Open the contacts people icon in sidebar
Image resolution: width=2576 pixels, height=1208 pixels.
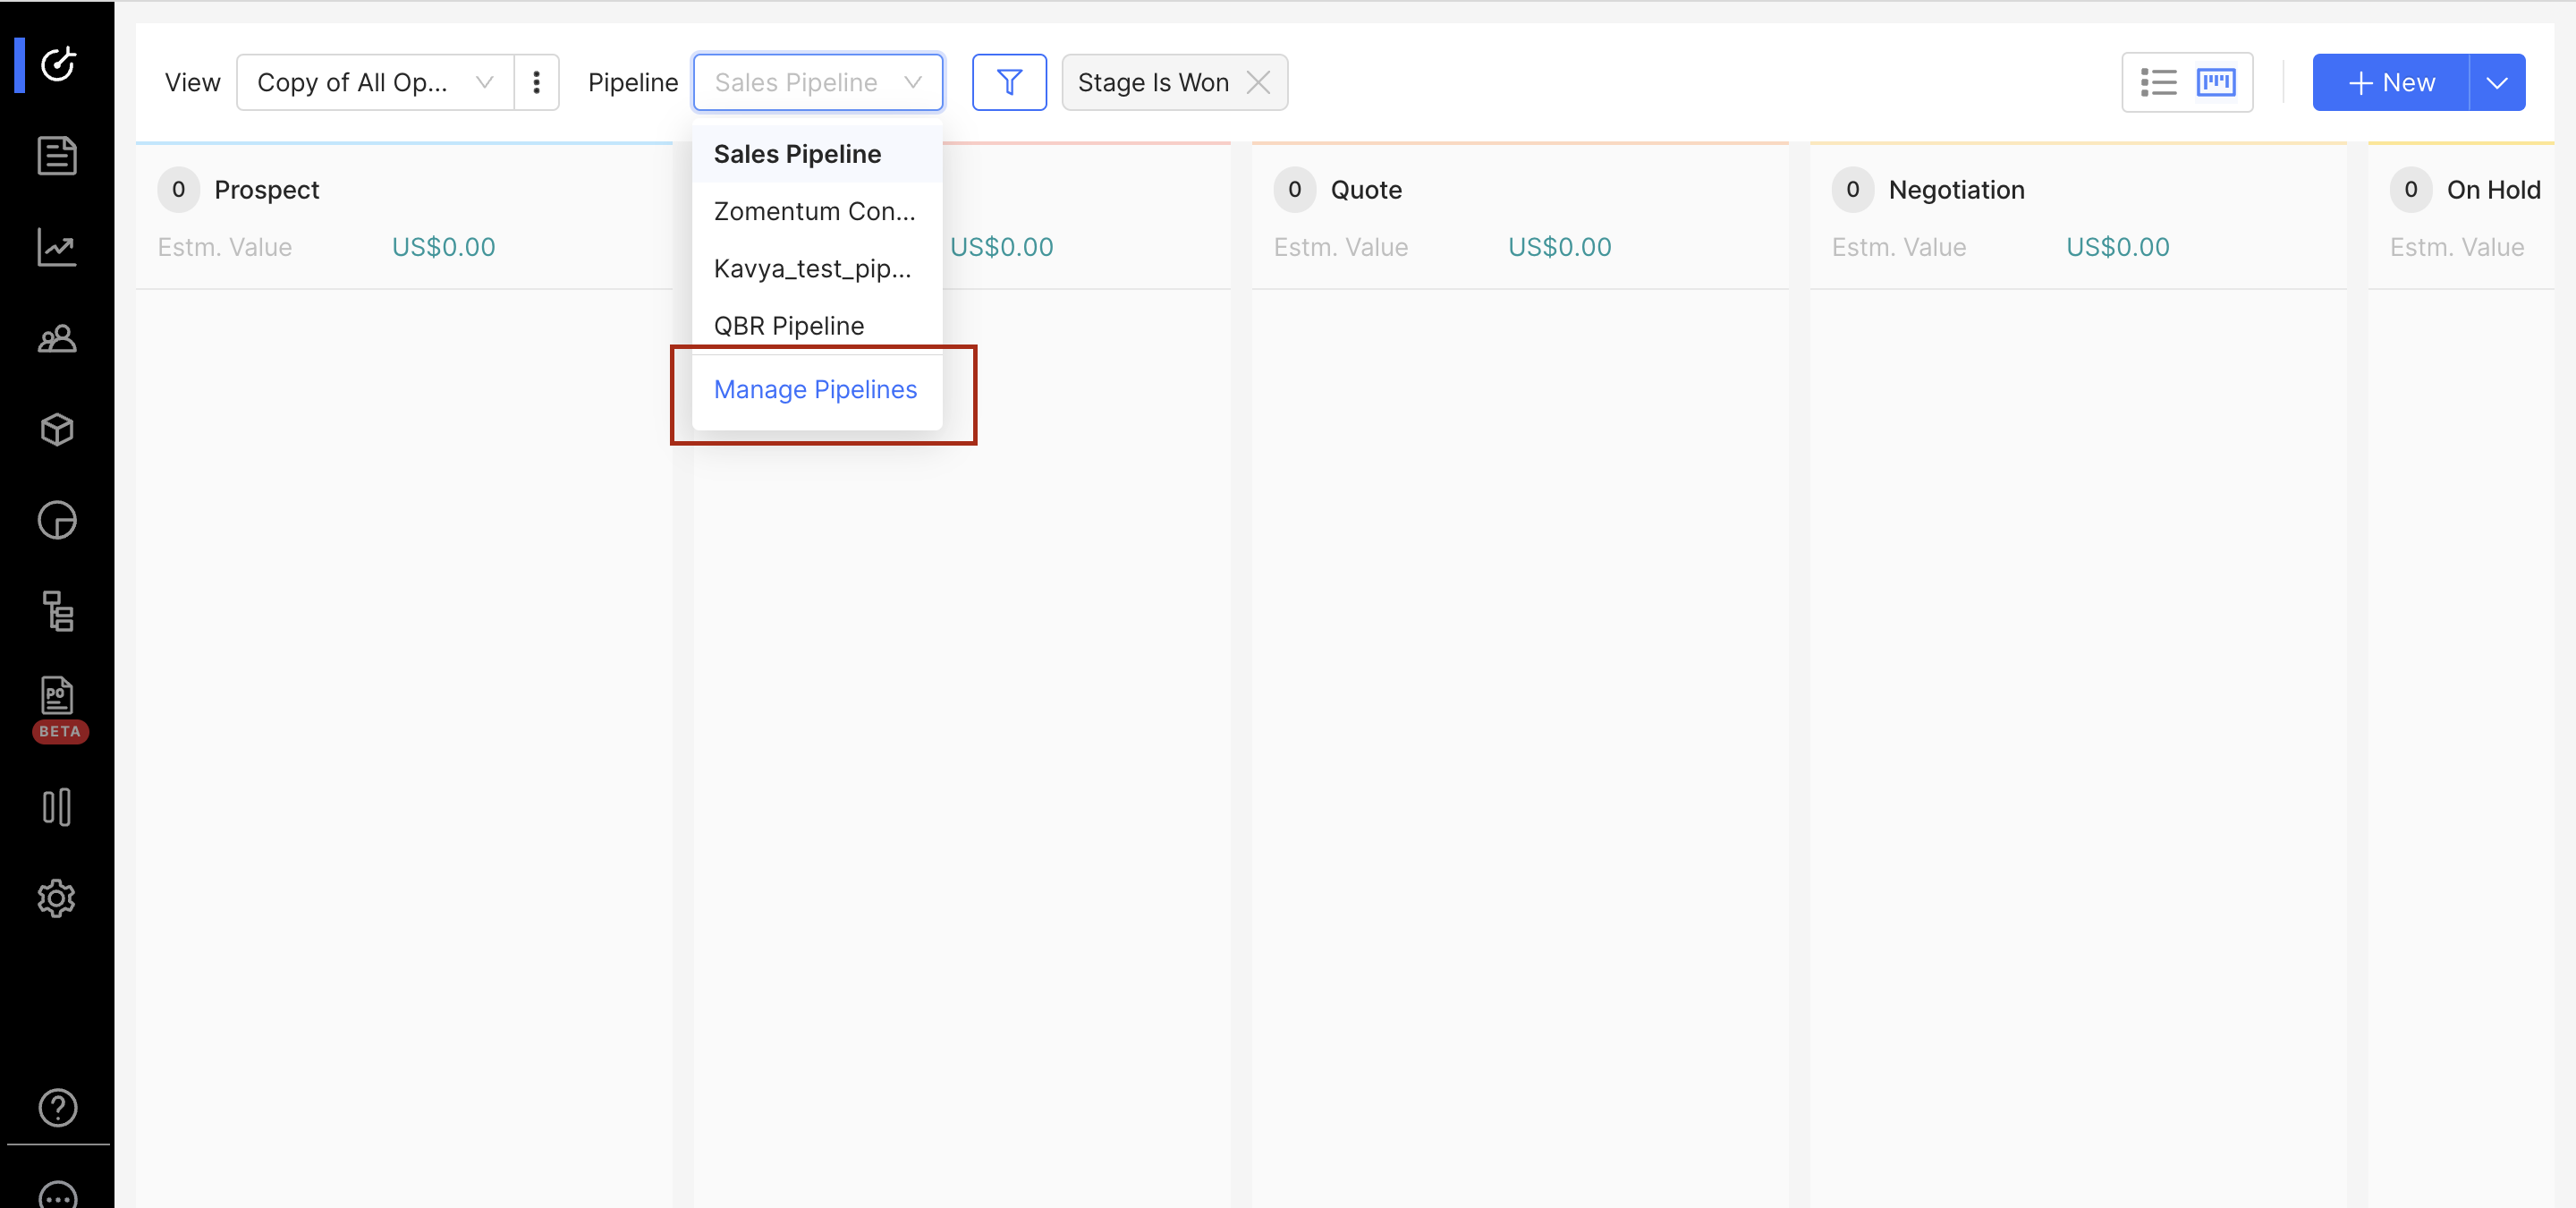pyautogui.click(x=57, y=339)
